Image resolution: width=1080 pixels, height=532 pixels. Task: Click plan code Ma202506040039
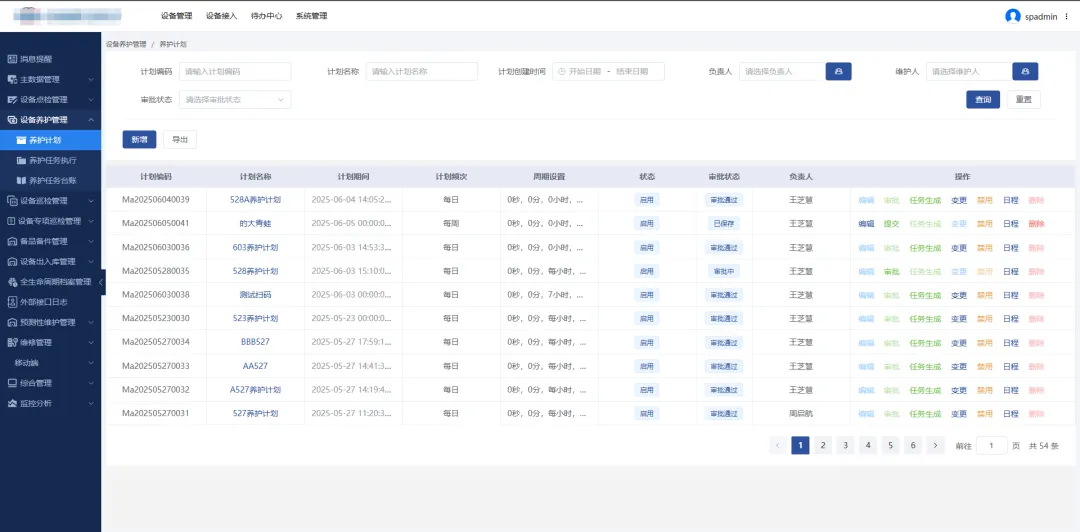[156, 201]
